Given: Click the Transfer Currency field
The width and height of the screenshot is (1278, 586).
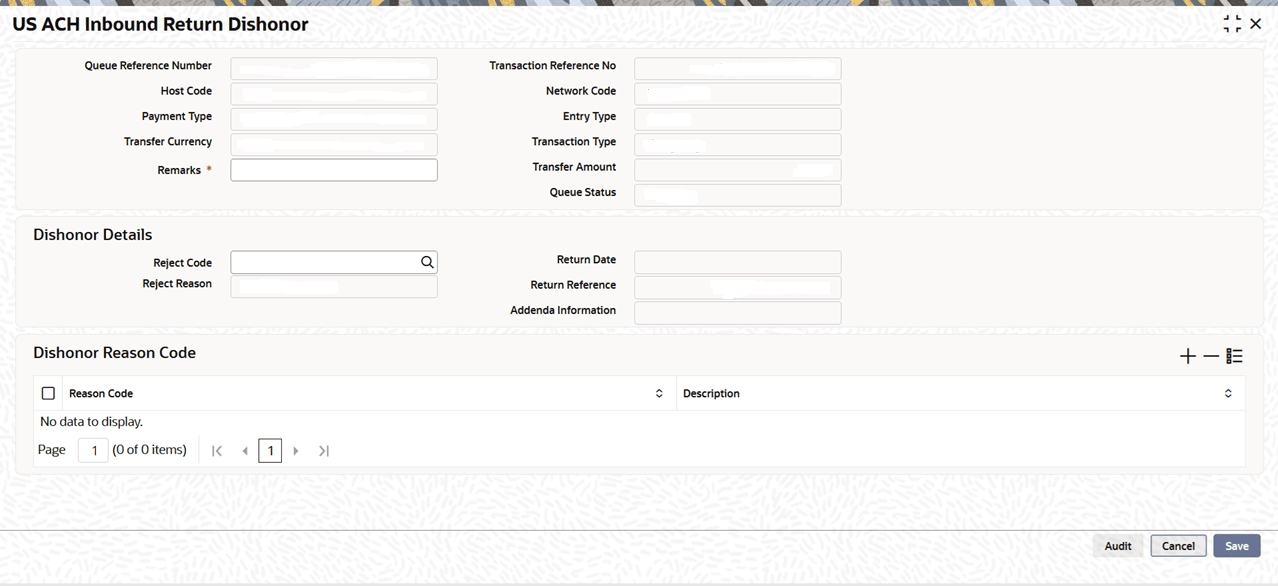Looking at the screenshot, I should click(x=334, y=145).
